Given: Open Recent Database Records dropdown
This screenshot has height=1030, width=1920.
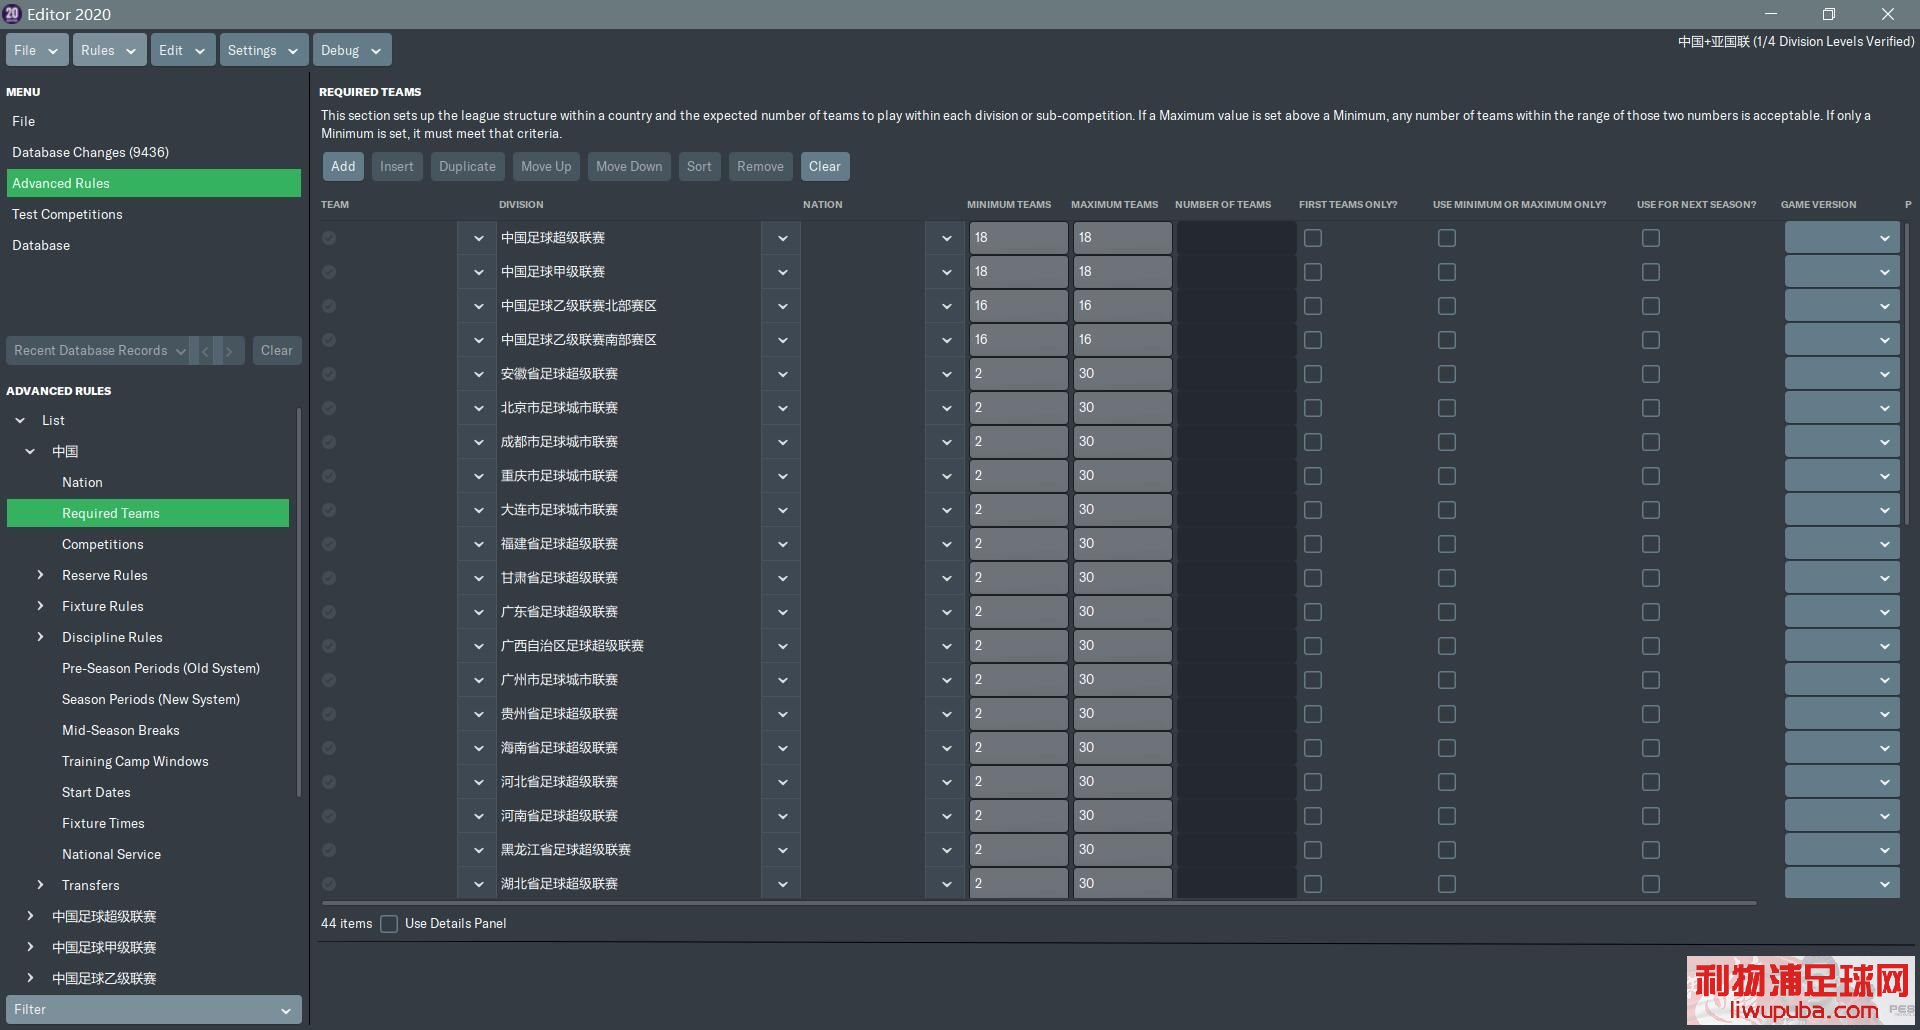Looking at the screenshot, I should pos(97,351).
